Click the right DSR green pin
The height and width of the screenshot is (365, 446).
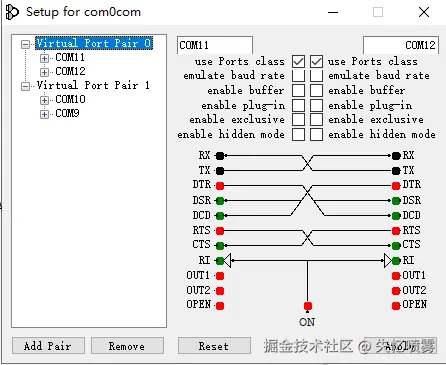click(x=396, y=201)
